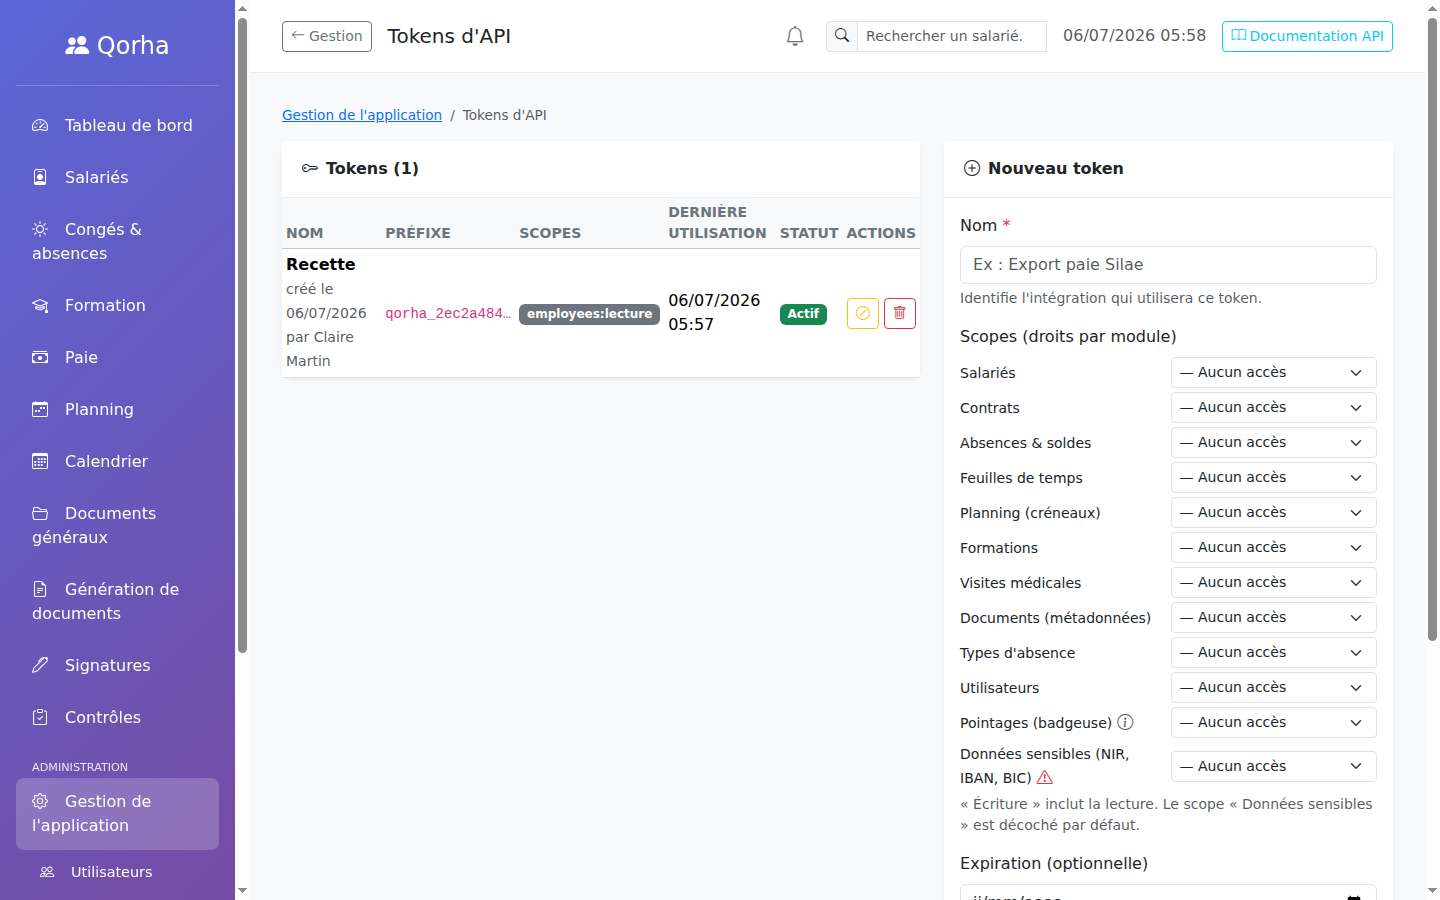
Task: Open Tableau de bord in the sidebar
Action: click(x=117, y=125)
